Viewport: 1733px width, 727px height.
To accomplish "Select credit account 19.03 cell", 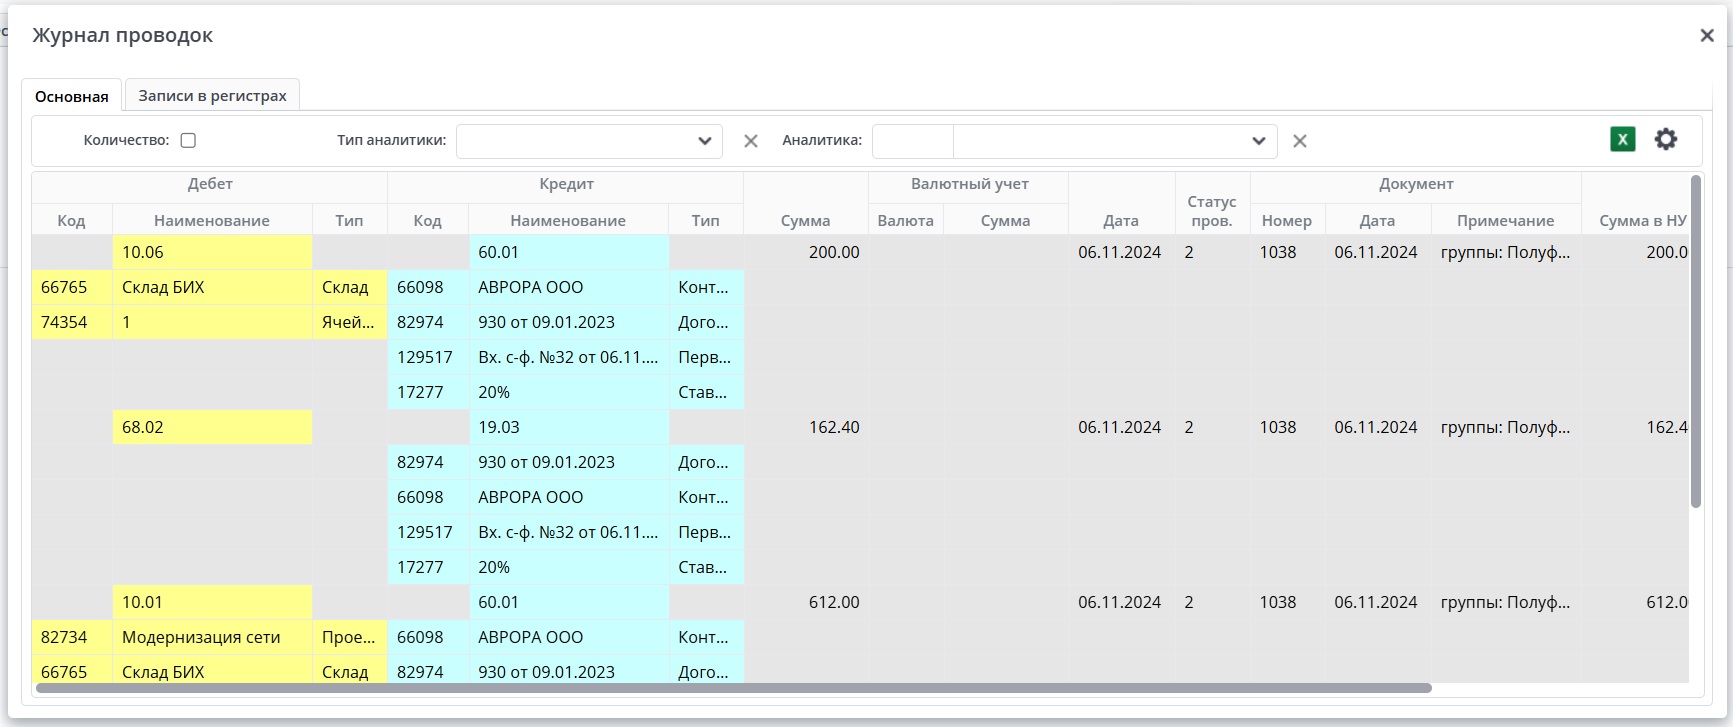I will tap(567, 428).
